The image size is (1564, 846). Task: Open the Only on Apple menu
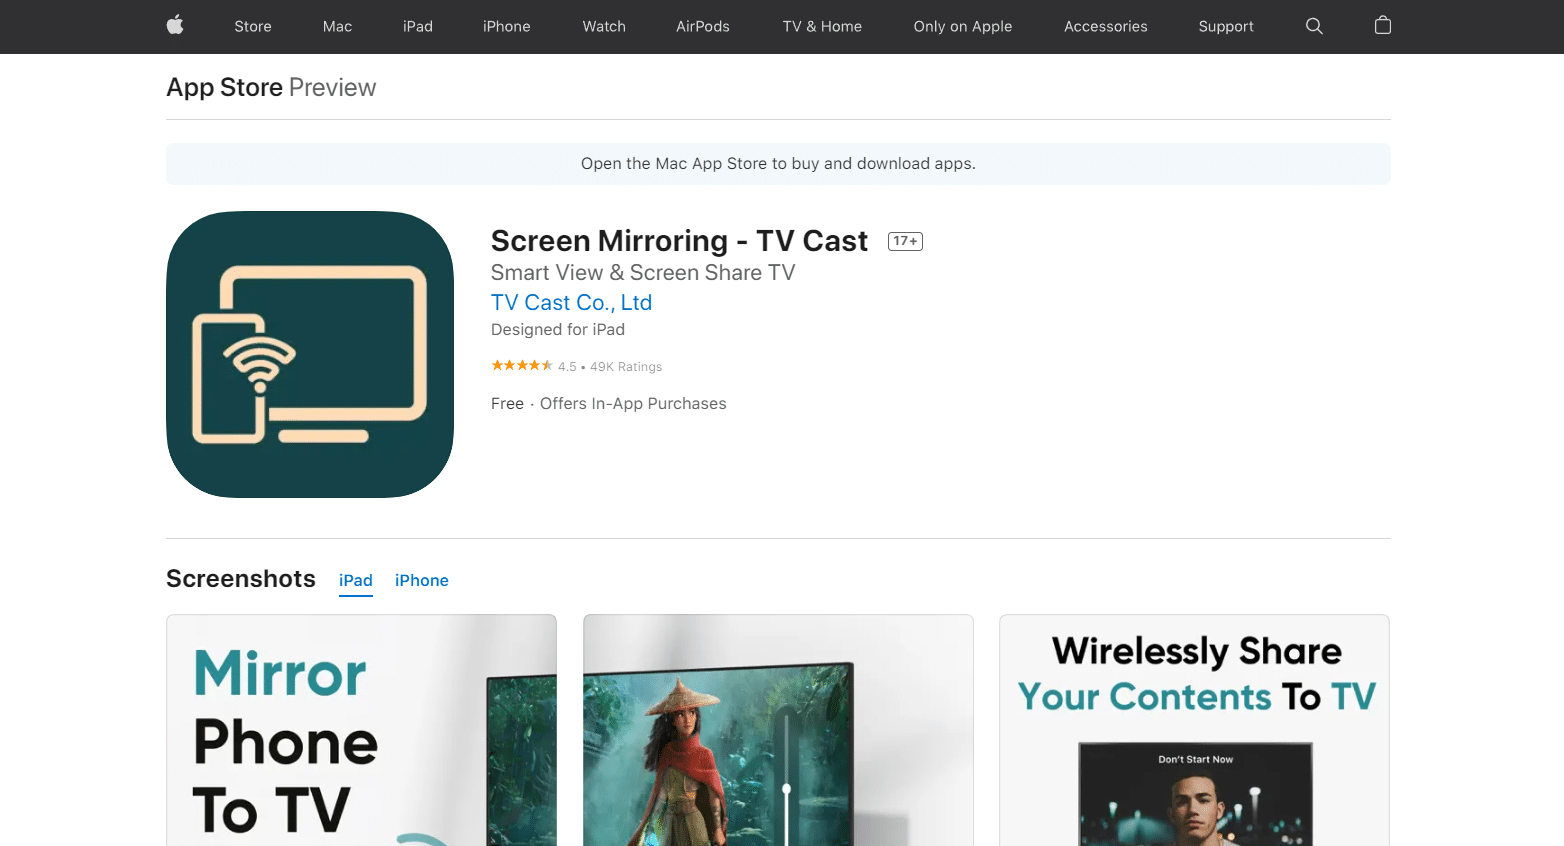[x=963, y=26]
